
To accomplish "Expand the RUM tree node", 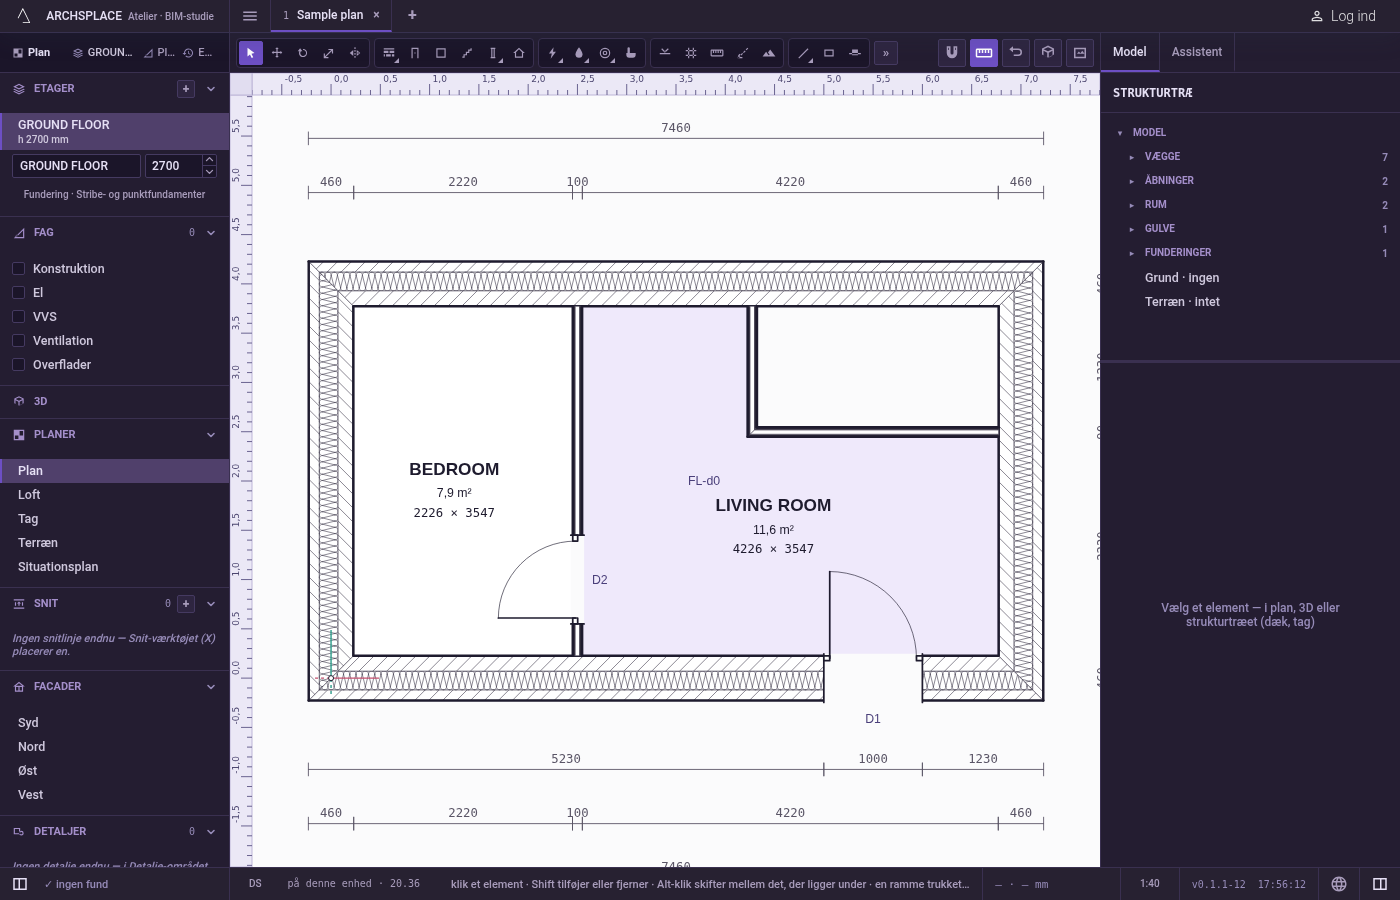I will (x=1132, y=205).
